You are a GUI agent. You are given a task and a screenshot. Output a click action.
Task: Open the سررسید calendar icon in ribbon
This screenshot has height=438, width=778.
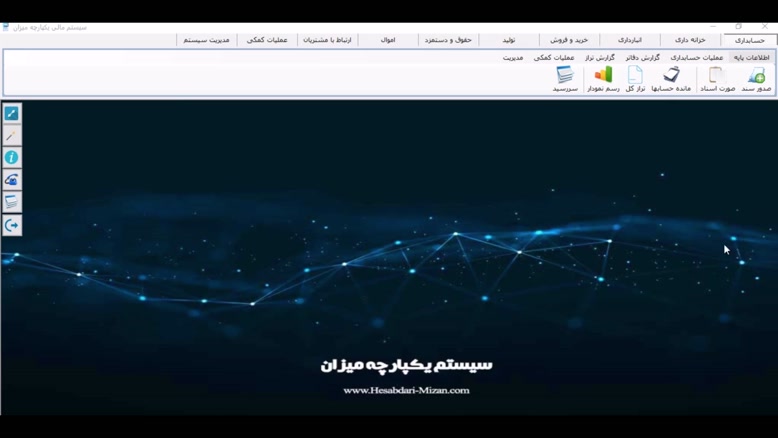point(565,78)
